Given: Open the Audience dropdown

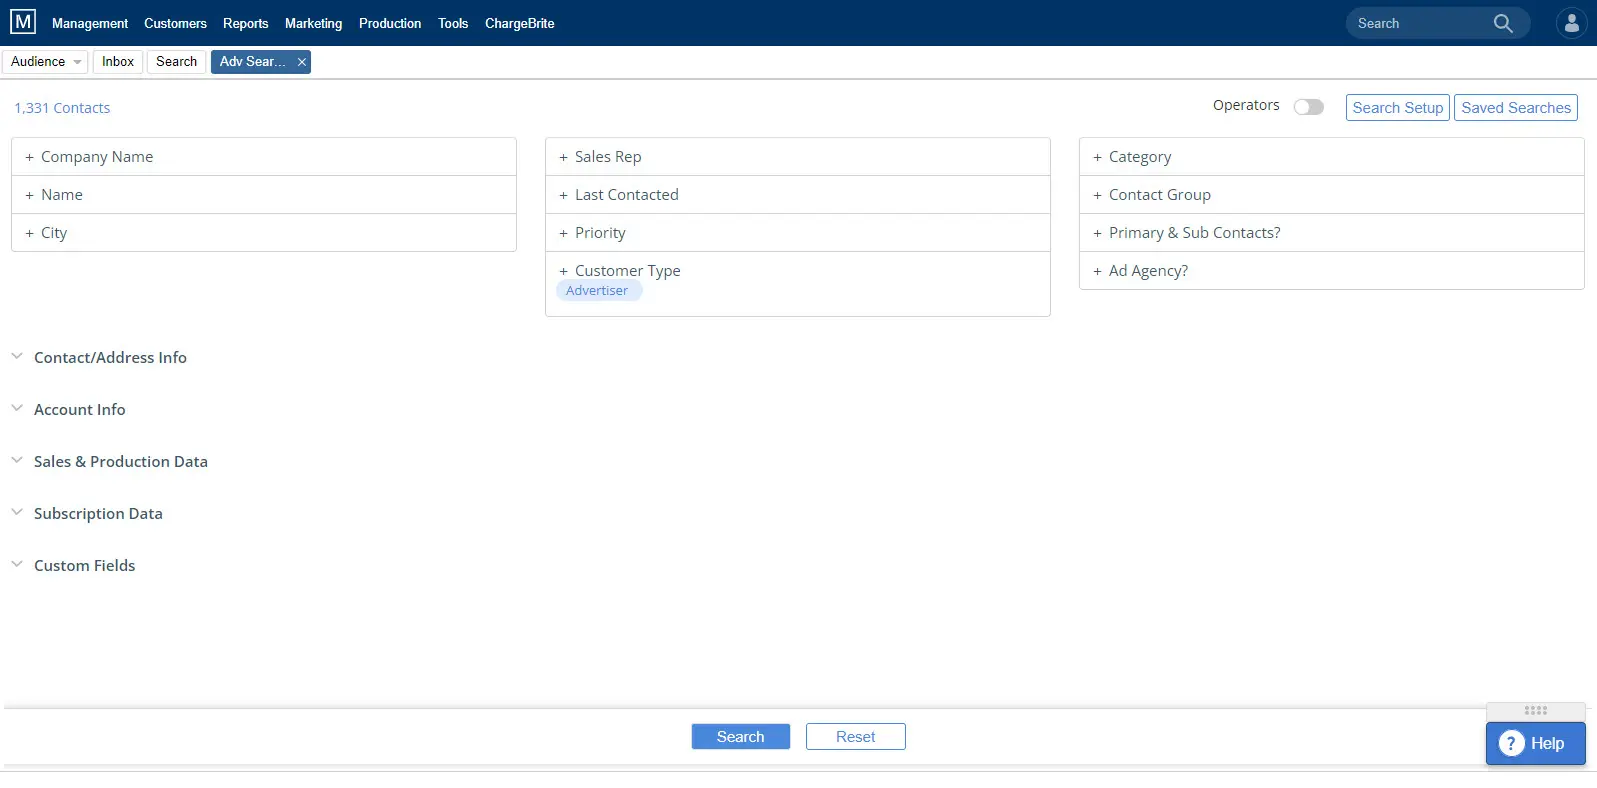Looking at the screenshot, I should [x=46, y=62].
